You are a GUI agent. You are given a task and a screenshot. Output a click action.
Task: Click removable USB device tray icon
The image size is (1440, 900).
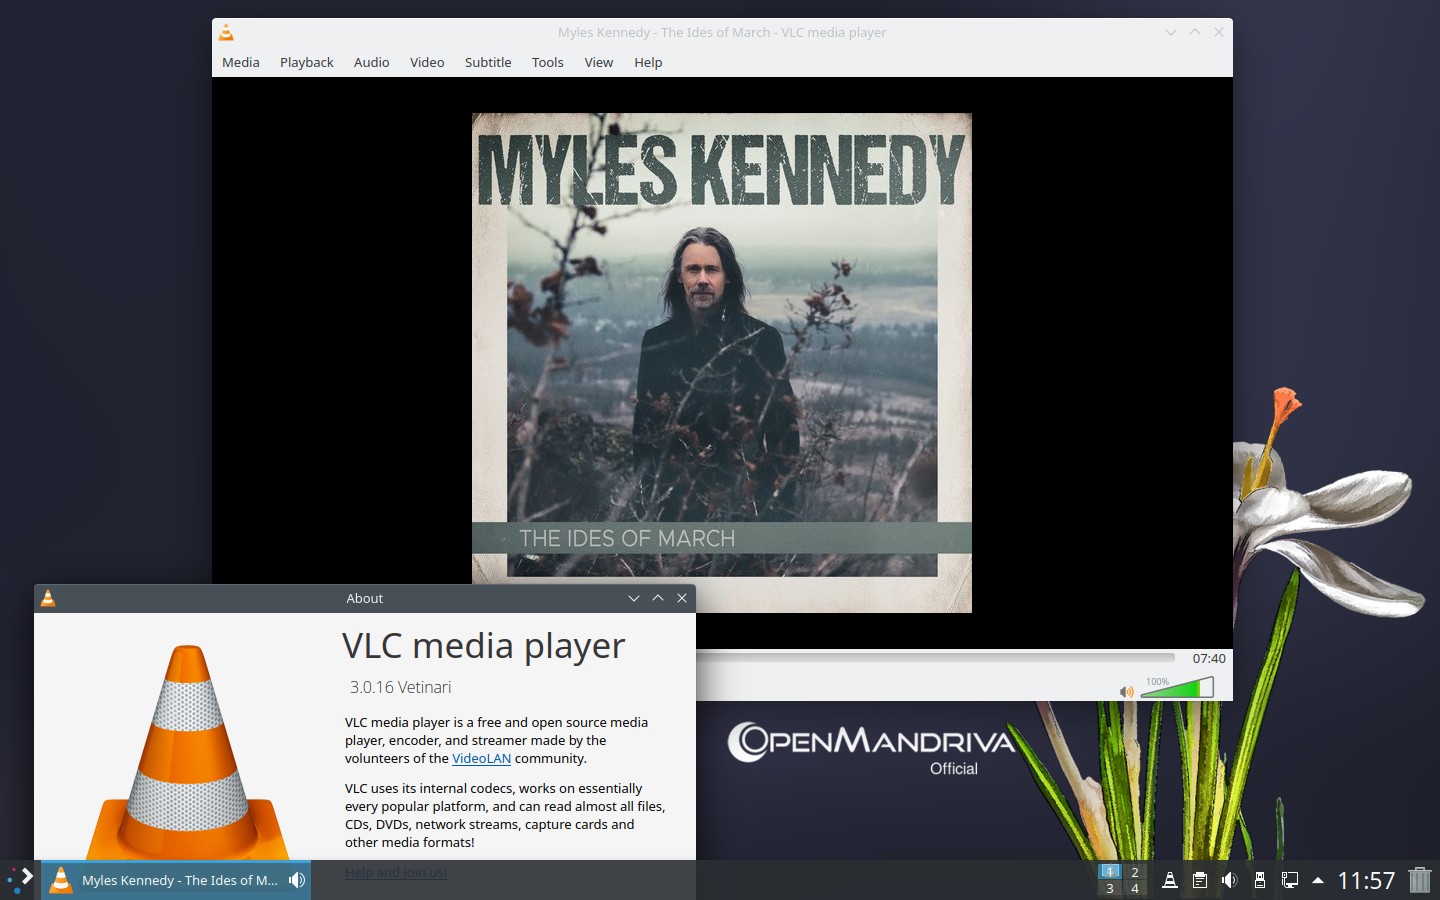[x=1259, y=880]
